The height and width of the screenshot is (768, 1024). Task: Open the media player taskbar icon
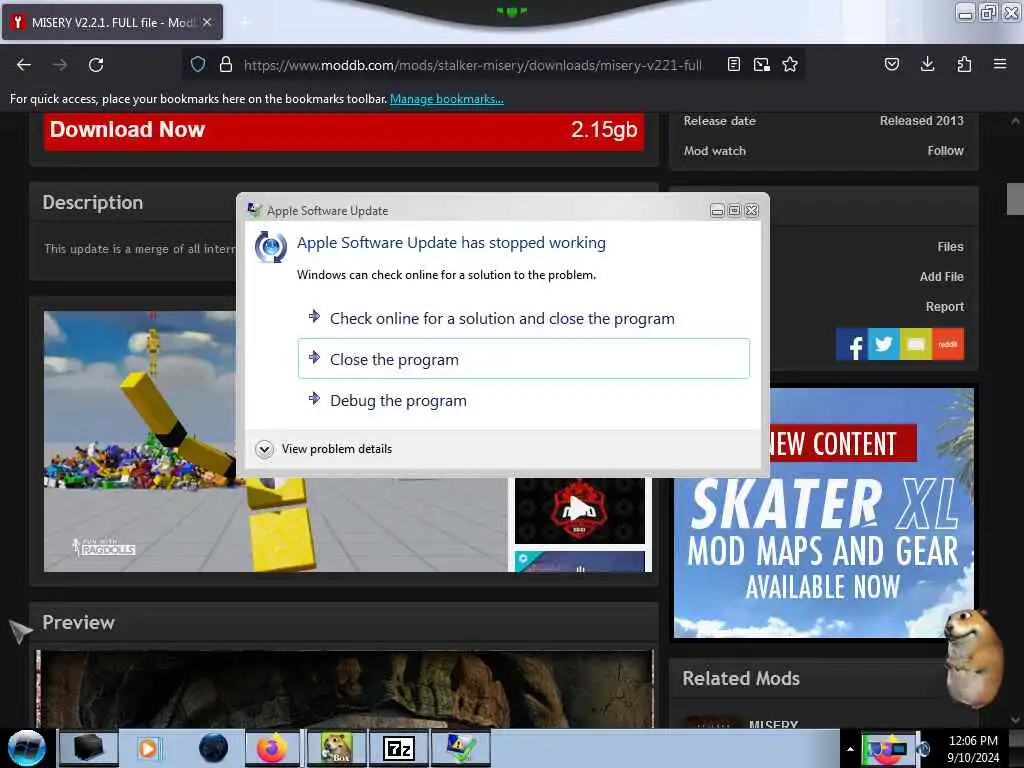pos(148,748)
